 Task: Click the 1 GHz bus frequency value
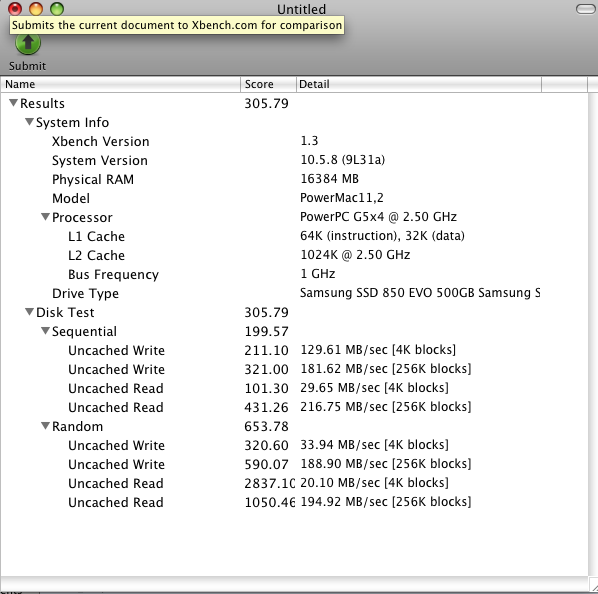(318, 274)
